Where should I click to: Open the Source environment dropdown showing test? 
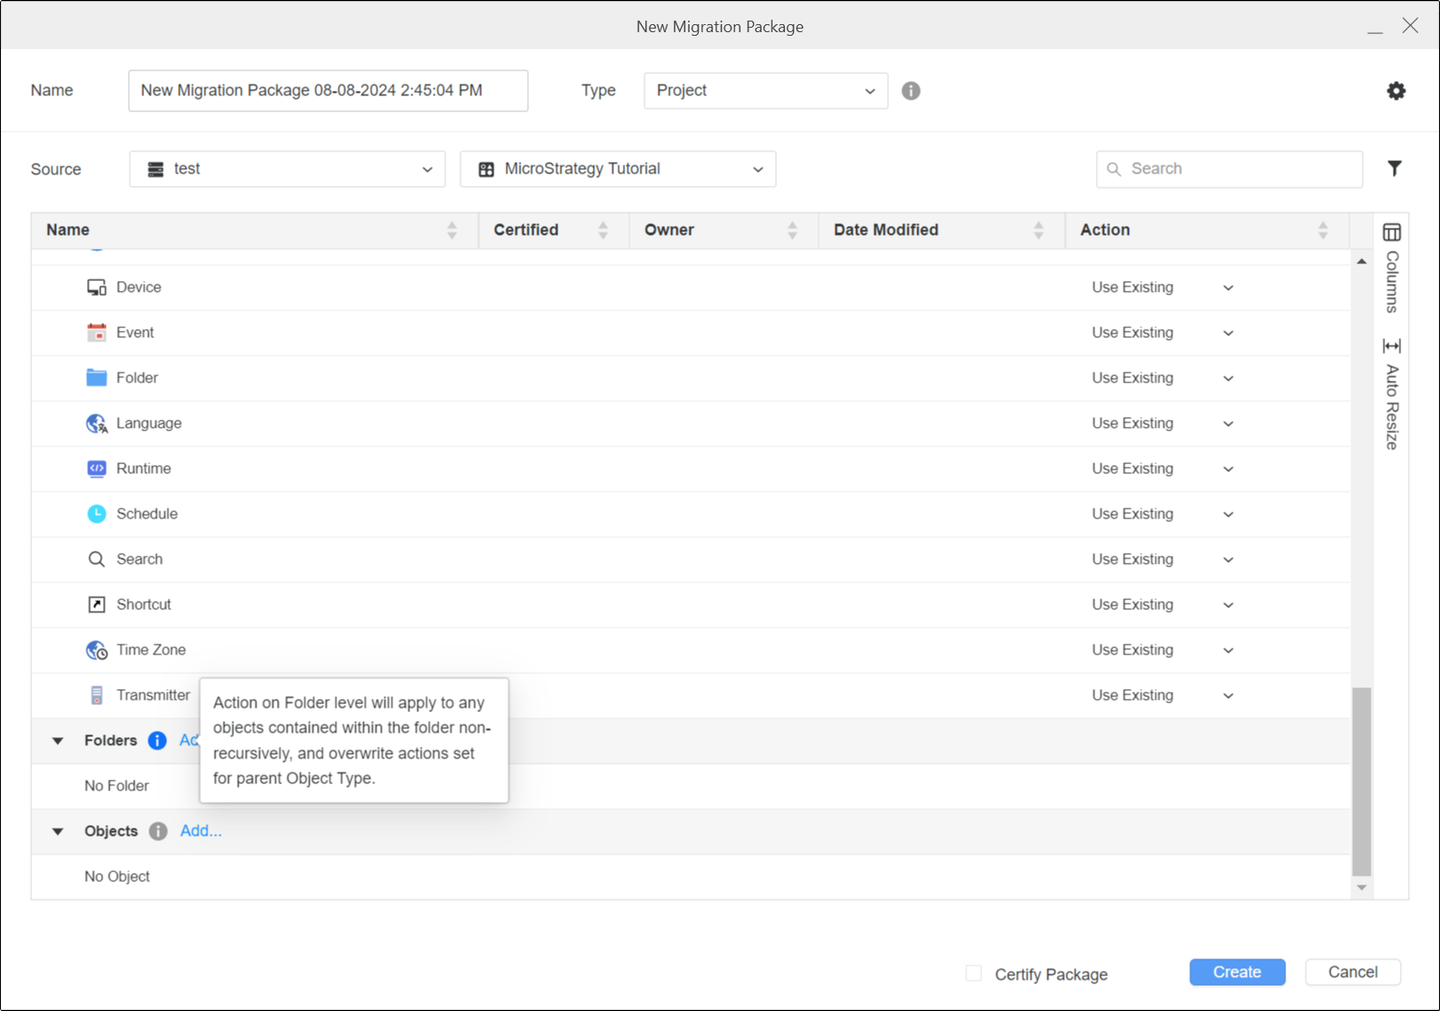pyautogui.click(x=287, y=169)
